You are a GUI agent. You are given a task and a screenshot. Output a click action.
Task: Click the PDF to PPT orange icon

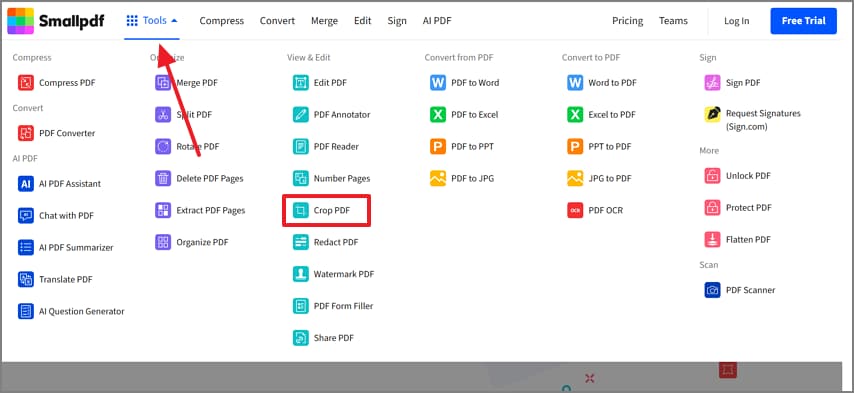[x=438, y=146]
